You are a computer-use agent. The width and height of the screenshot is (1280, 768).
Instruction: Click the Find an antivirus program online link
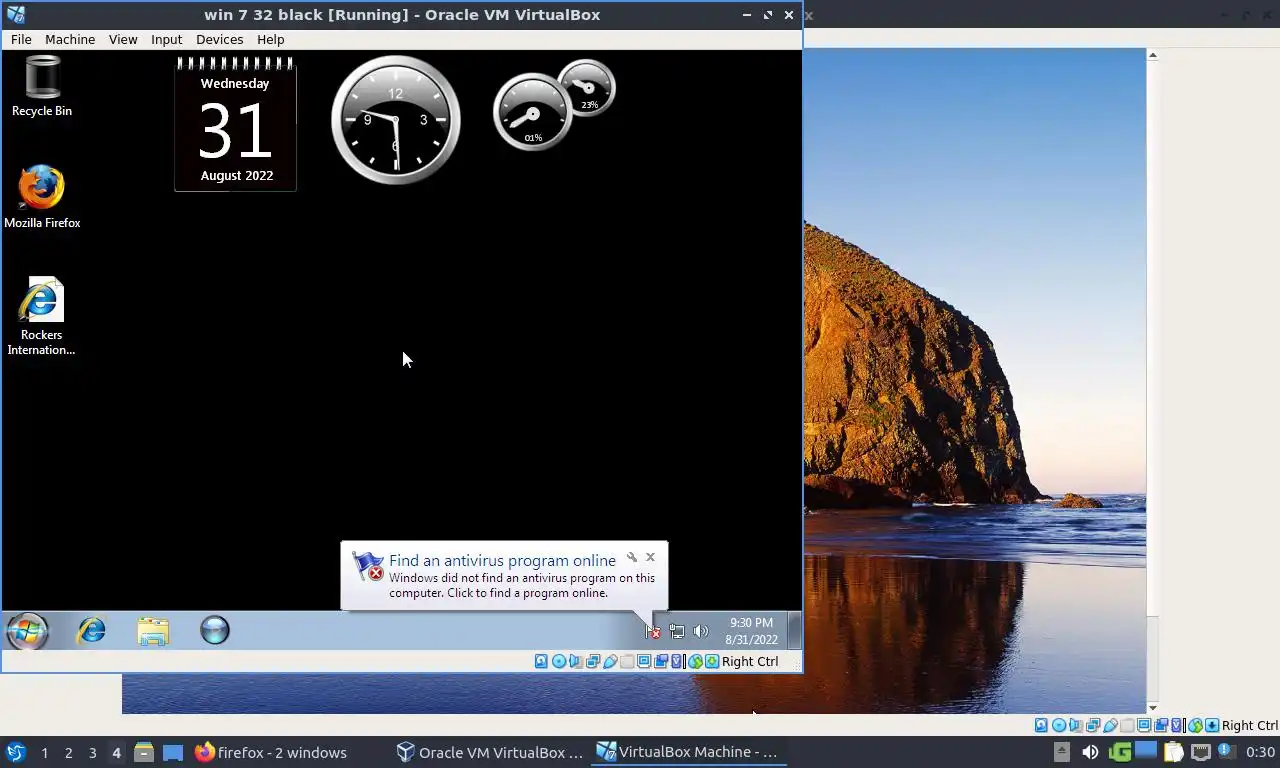coord(502,560)
